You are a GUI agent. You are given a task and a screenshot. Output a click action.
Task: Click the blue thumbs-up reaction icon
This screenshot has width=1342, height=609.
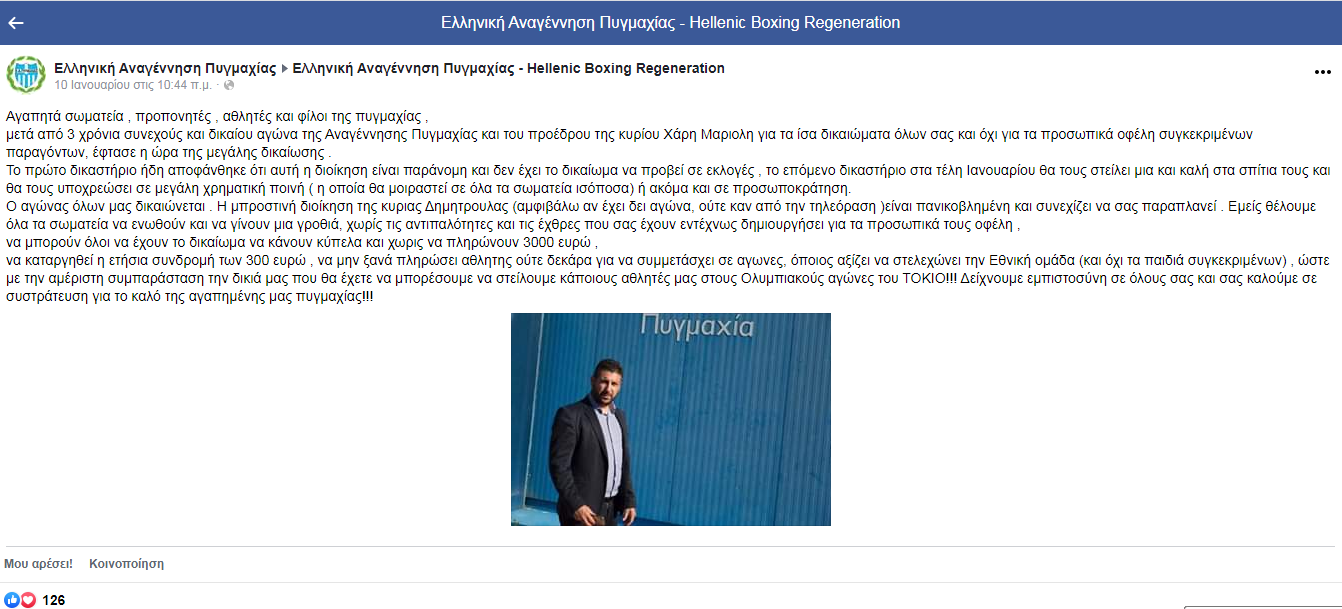pos(12,600)
